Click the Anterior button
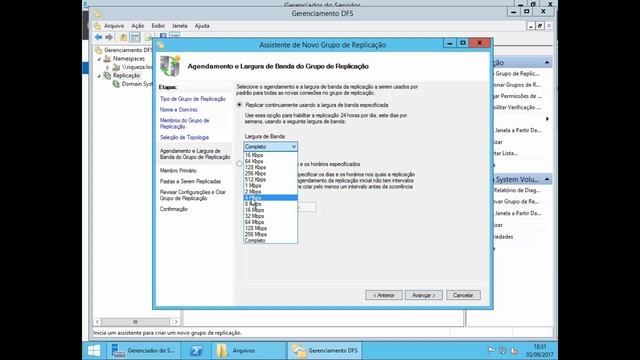 click(384, 295)
